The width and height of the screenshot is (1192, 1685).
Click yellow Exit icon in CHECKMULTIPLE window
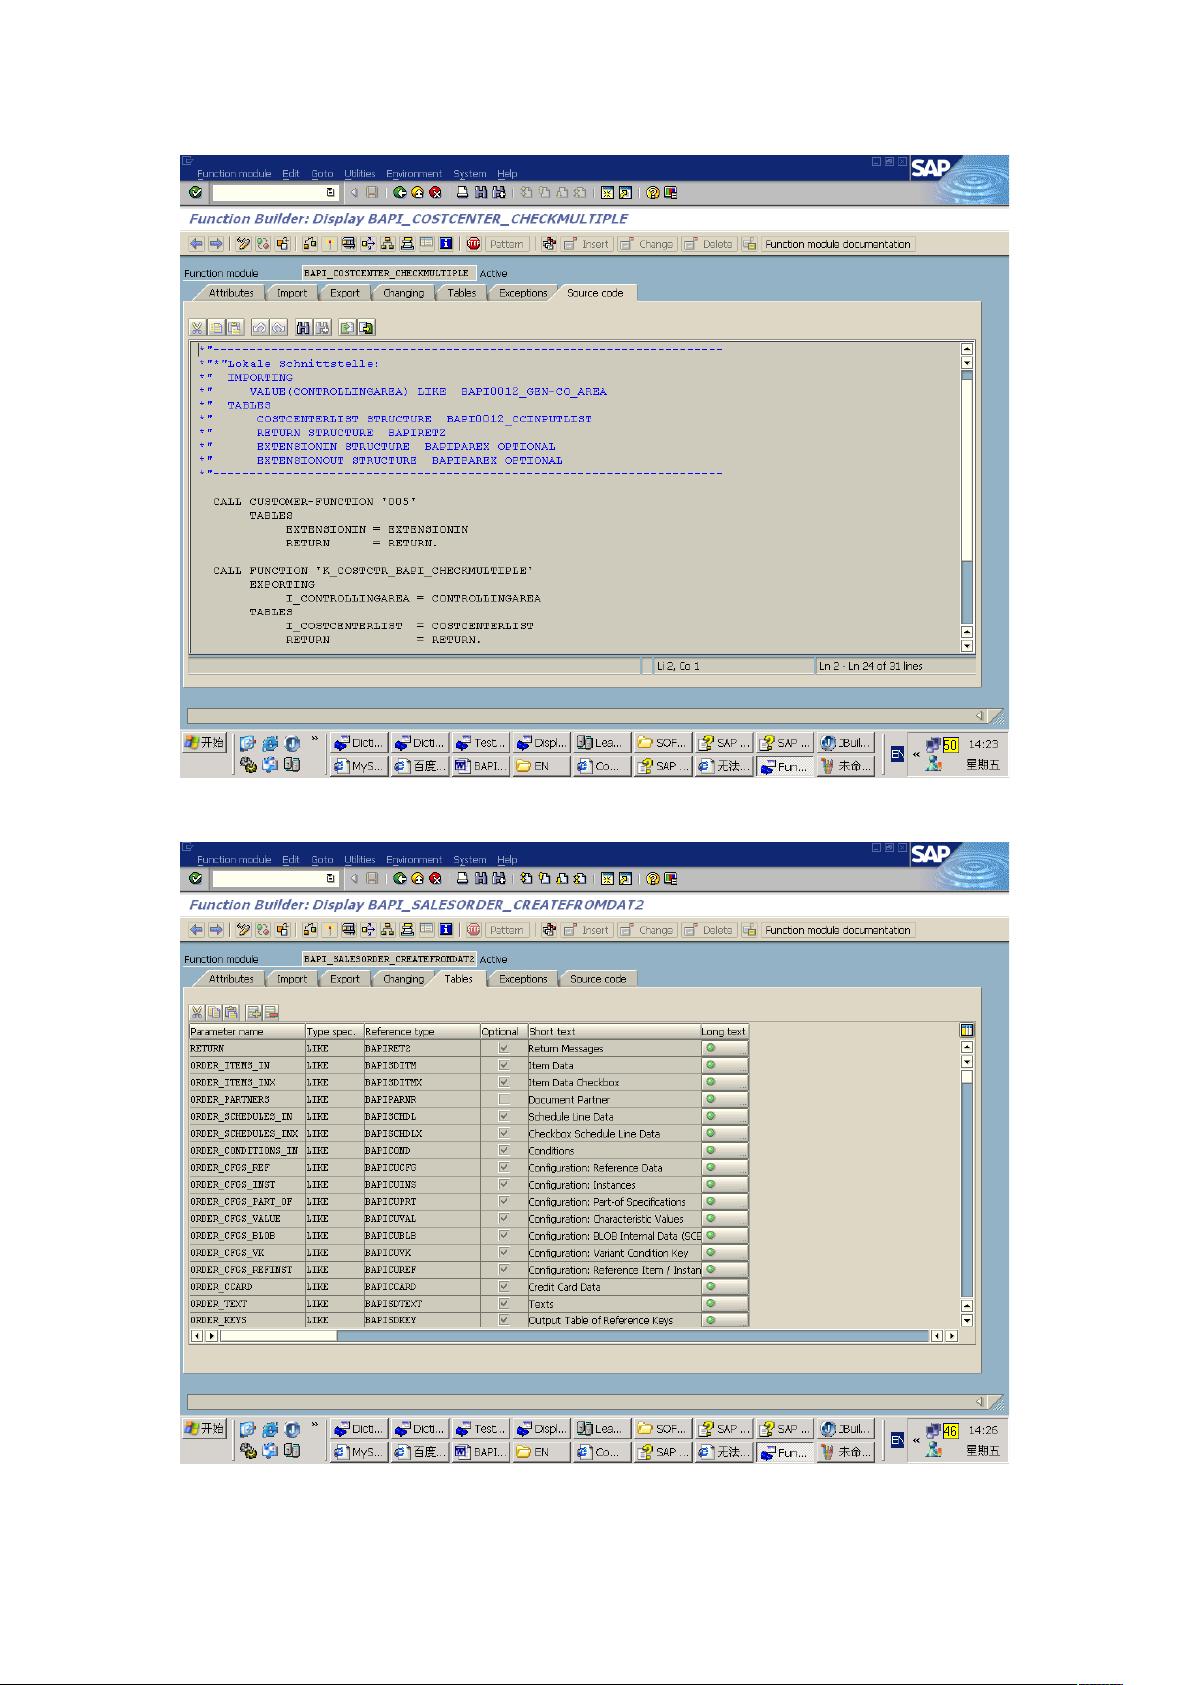click(x=417, y=193)
